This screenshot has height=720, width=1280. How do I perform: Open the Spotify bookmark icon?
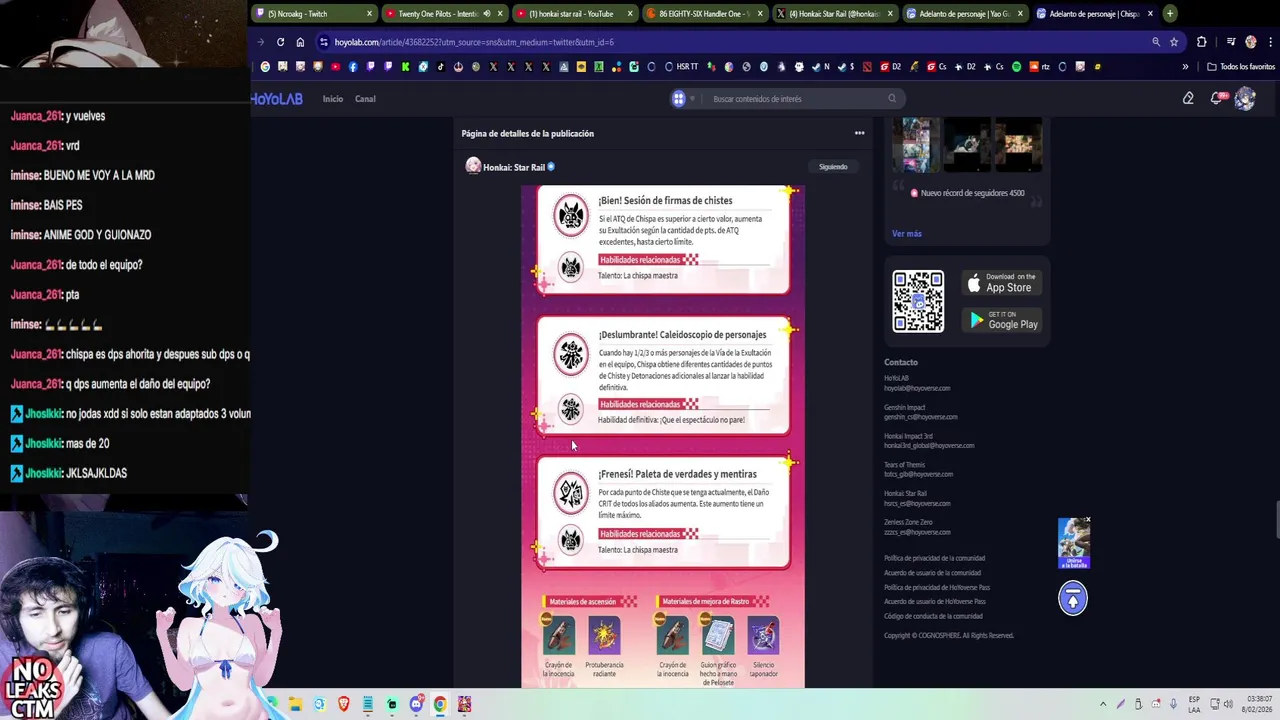[1016, 67]
